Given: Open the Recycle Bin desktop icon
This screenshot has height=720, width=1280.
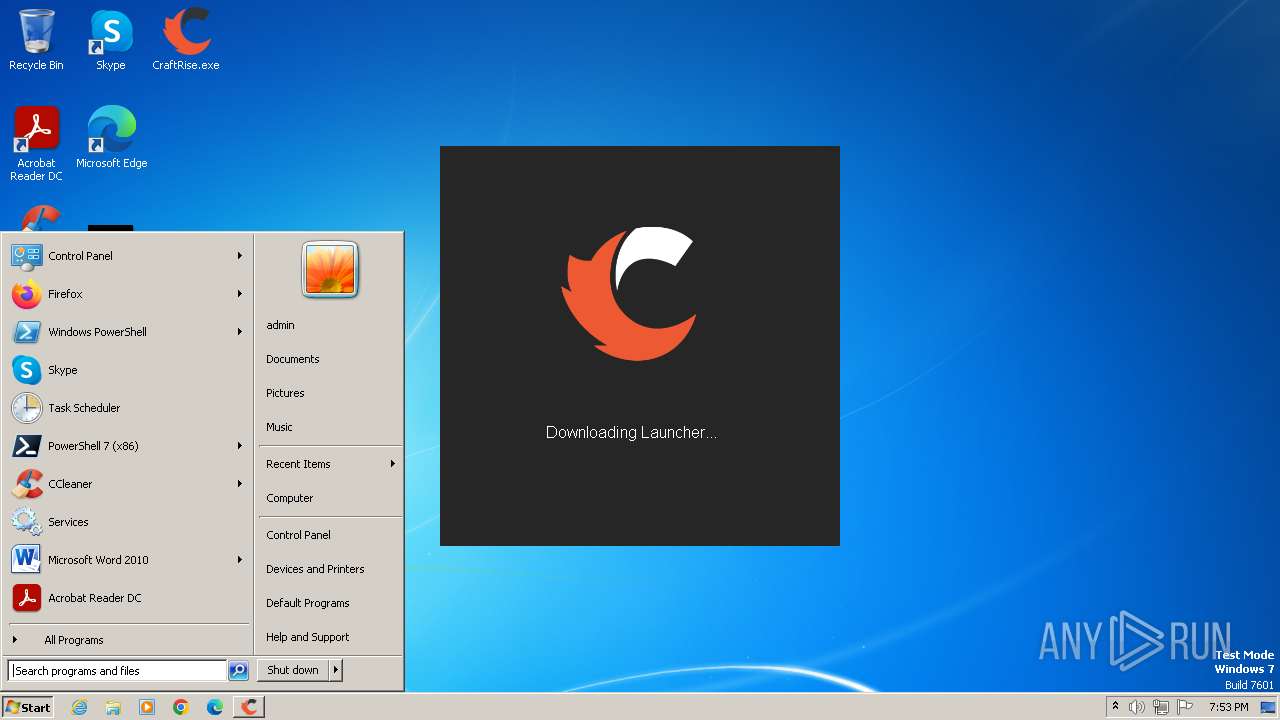Looking at the screenshot, I should point(36,40).
